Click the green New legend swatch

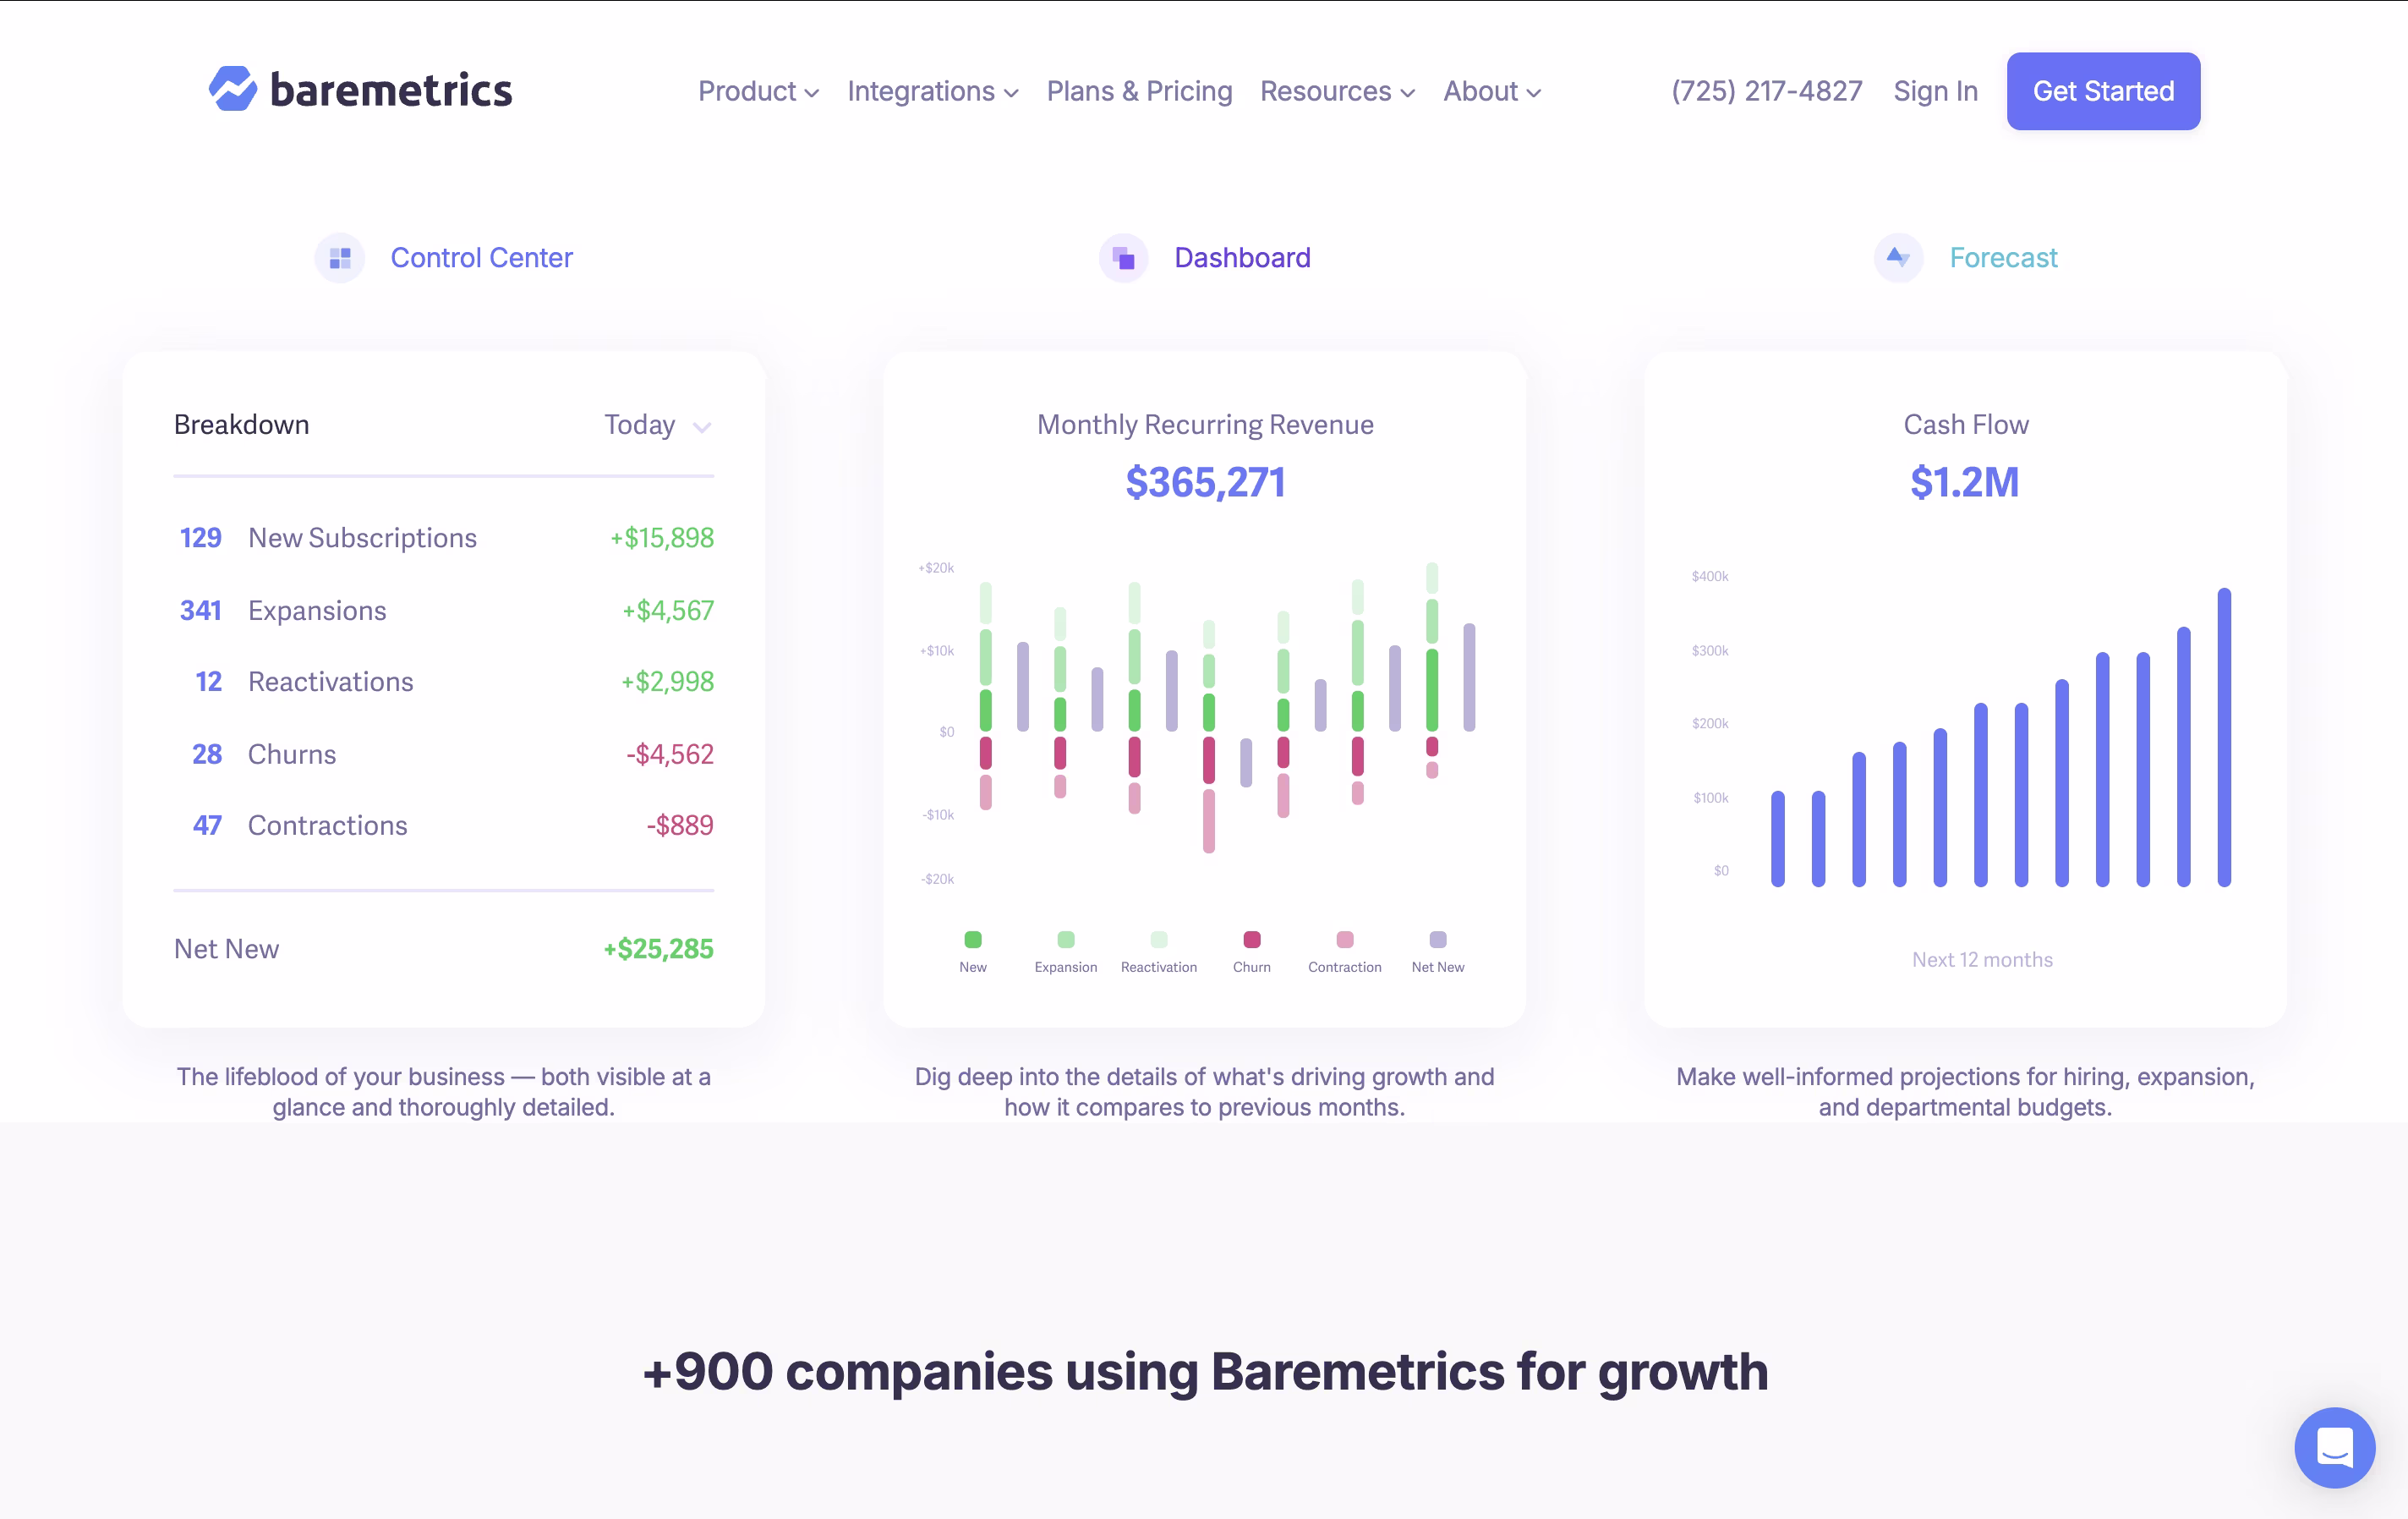(x=972, y=939)
